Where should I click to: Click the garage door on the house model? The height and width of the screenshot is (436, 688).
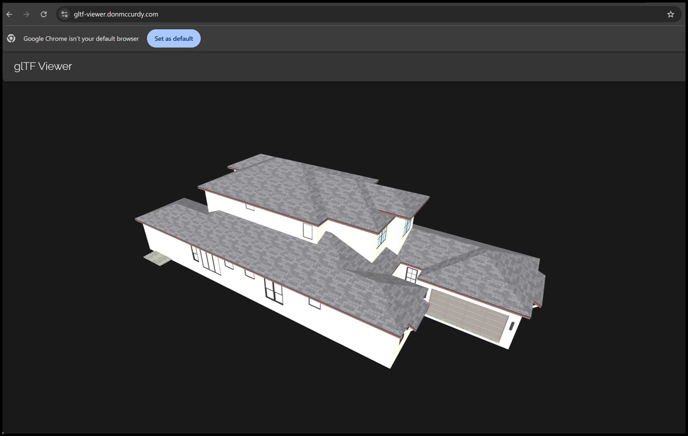tap(467, 315)
